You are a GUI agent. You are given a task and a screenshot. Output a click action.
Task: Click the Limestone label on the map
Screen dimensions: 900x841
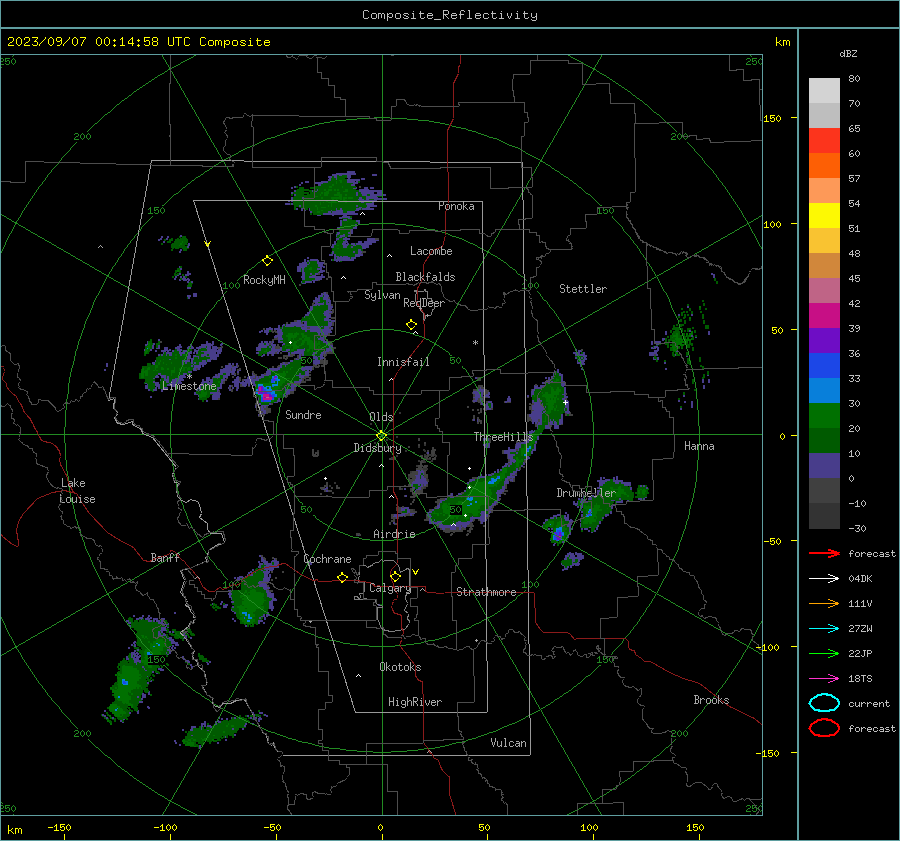[189, 386]
